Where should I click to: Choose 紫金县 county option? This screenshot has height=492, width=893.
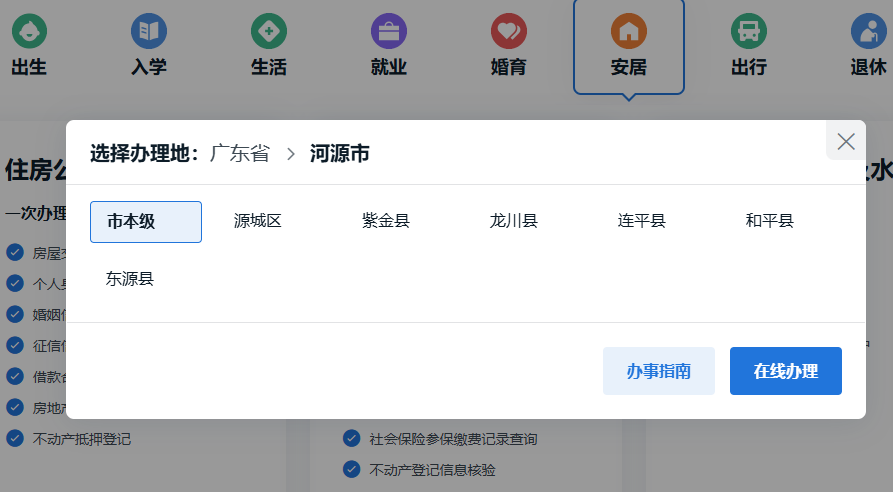[x=386, y=221]
